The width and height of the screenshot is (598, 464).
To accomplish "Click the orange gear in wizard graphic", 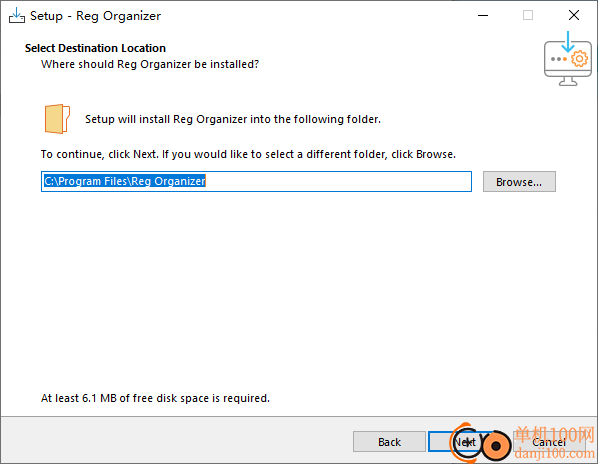I will point(579,59).
